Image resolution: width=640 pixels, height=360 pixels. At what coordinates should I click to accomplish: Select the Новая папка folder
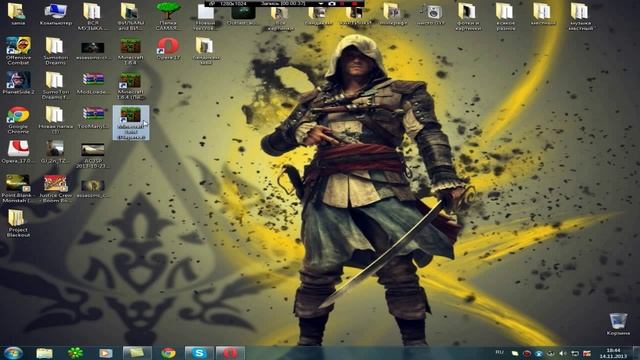tap(55, 120)
